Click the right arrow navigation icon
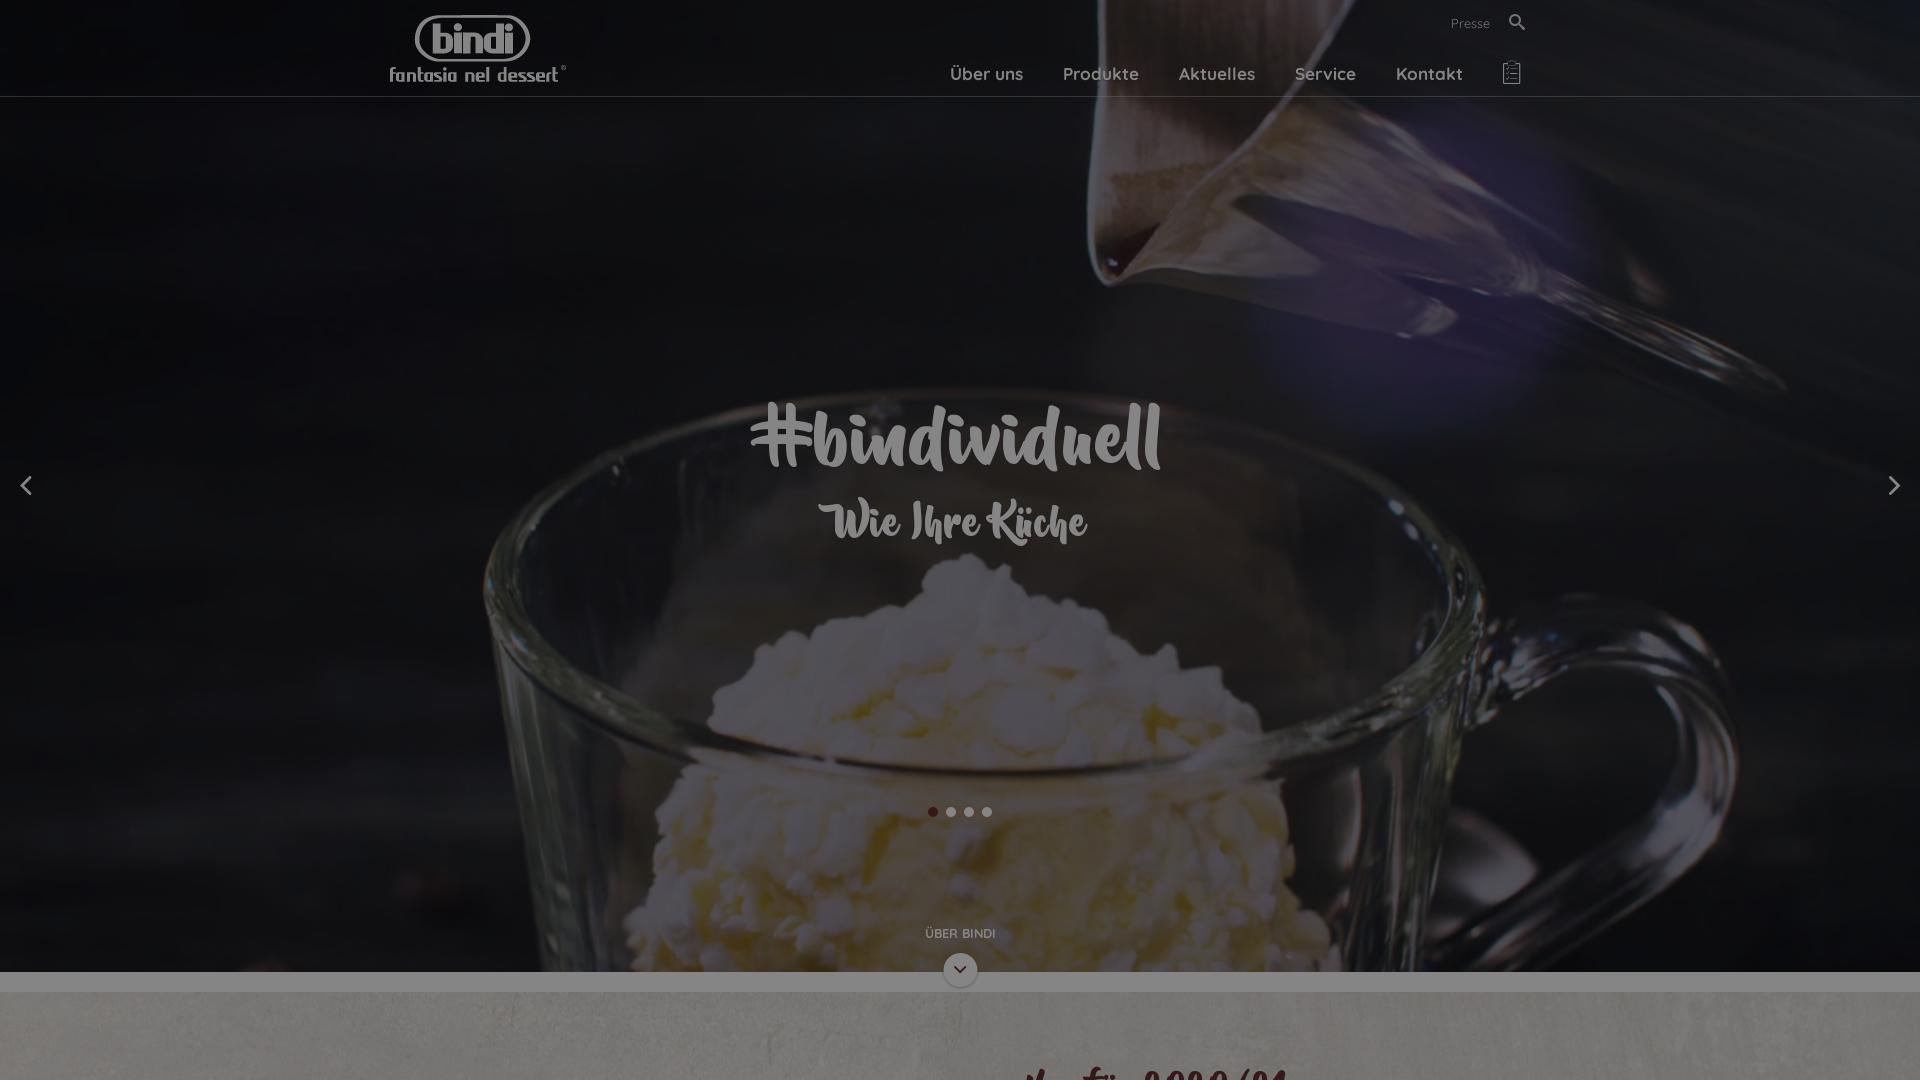The image size is (1920, 1080). point(1895,485)
